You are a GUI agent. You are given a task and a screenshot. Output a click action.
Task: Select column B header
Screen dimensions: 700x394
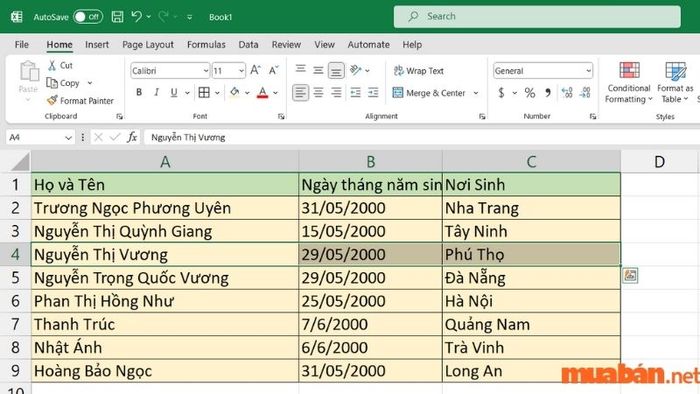click(x=371, y=162)
